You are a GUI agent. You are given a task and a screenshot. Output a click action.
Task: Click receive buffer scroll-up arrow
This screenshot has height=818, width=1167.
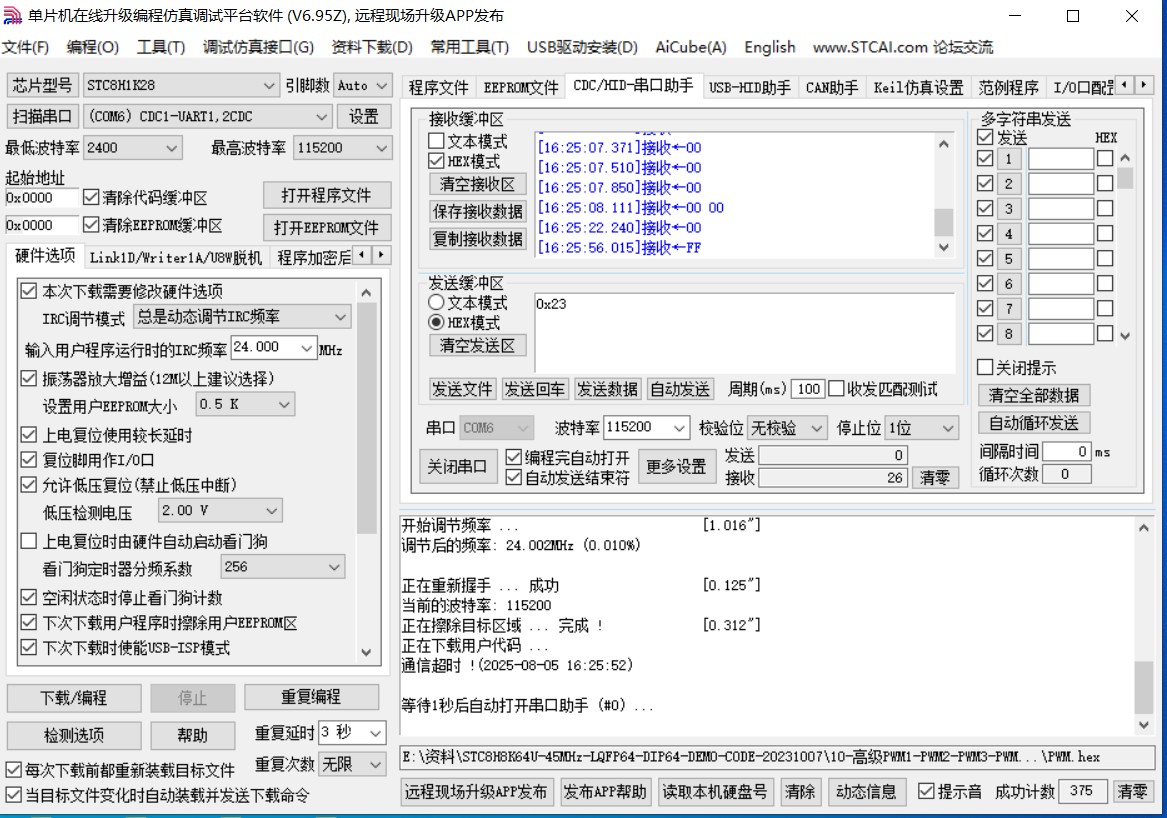944,144
